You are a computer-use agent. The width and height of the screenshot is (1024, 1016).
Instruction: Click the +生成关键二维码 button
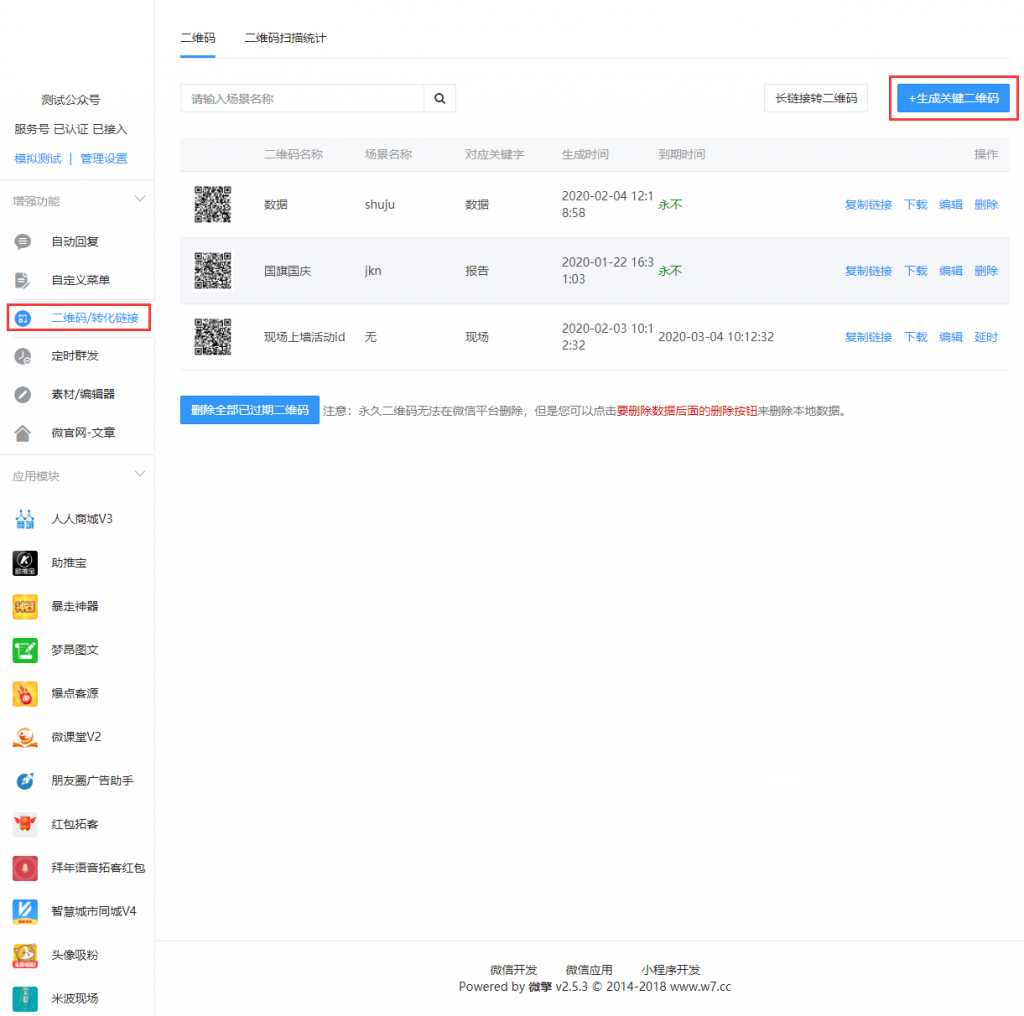(x=953, y=98)
